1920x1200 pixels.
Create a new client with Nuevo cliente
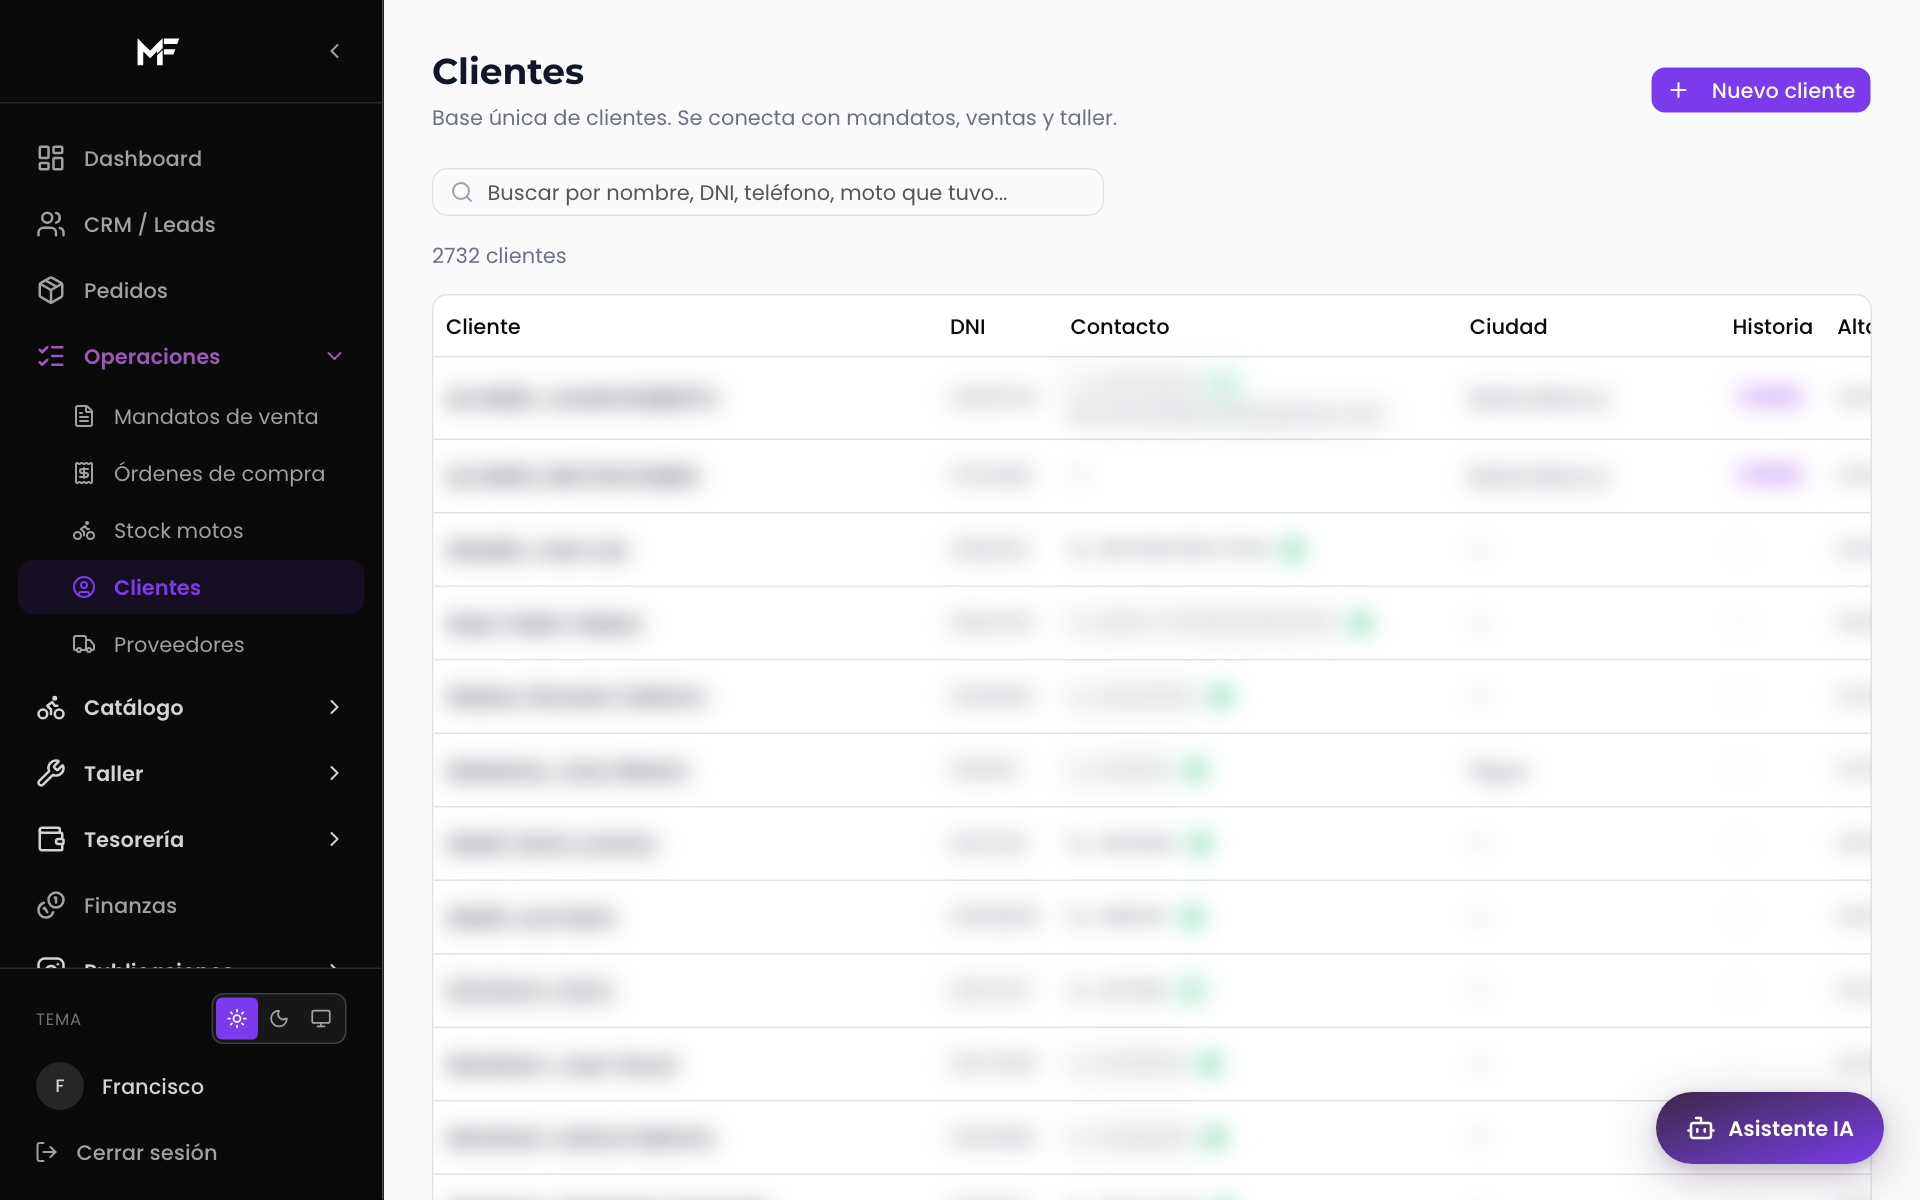(1760, 90)
